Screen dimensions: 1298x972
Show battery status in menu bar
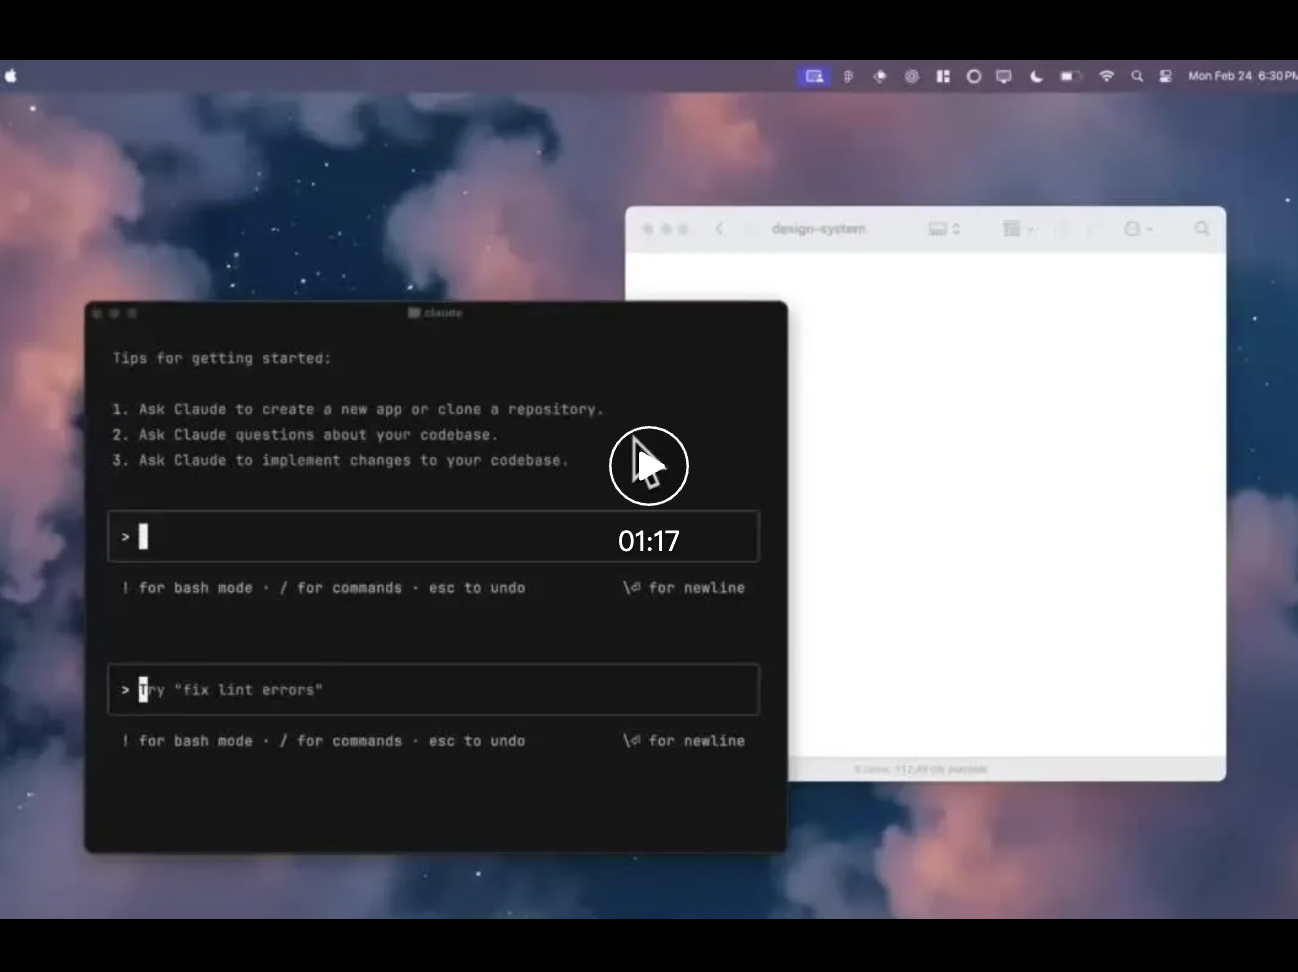pos(1069,76)
